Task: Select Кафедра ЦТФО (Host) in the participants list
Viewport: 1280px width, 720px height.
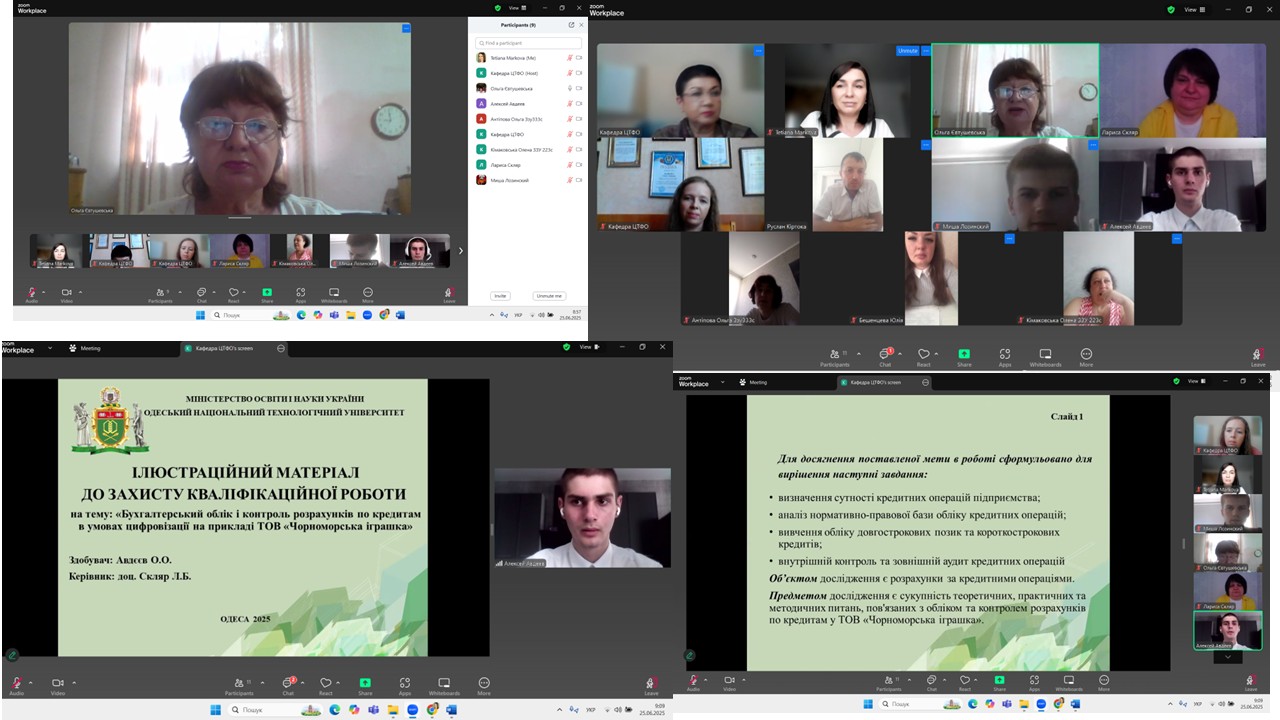Action: tap(528, 73)
